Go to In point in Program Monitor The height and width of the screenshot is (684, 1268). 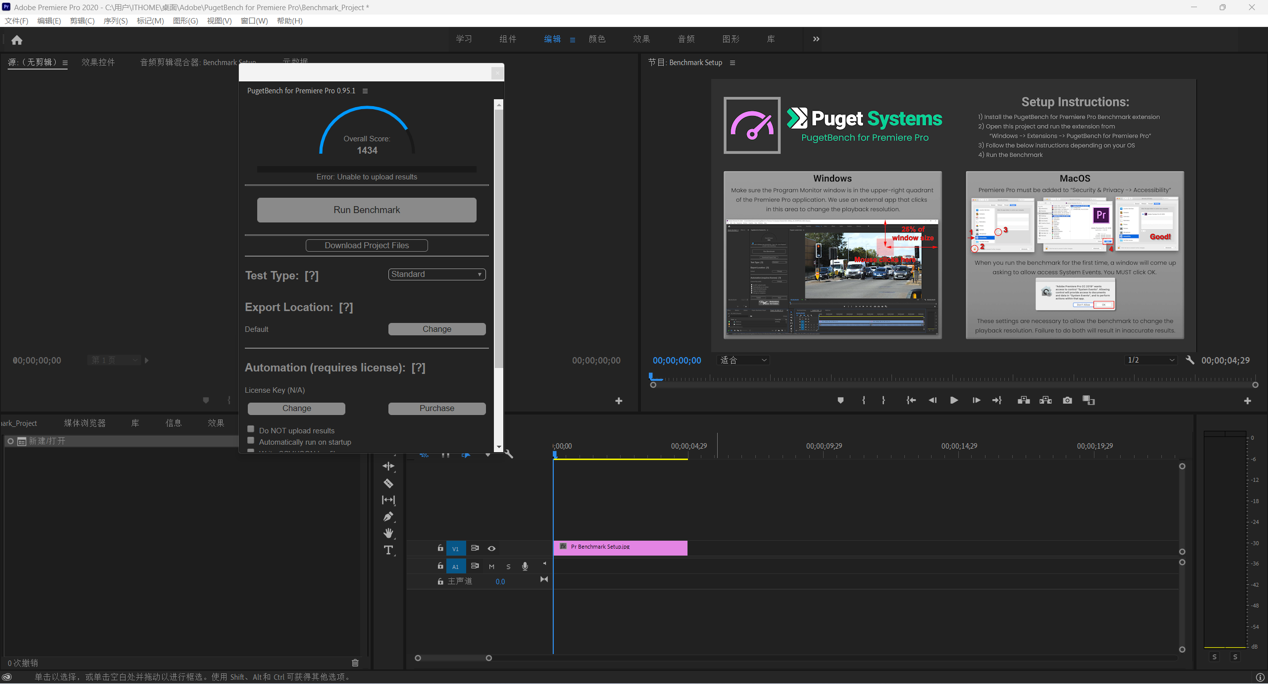tap(911, 400)
